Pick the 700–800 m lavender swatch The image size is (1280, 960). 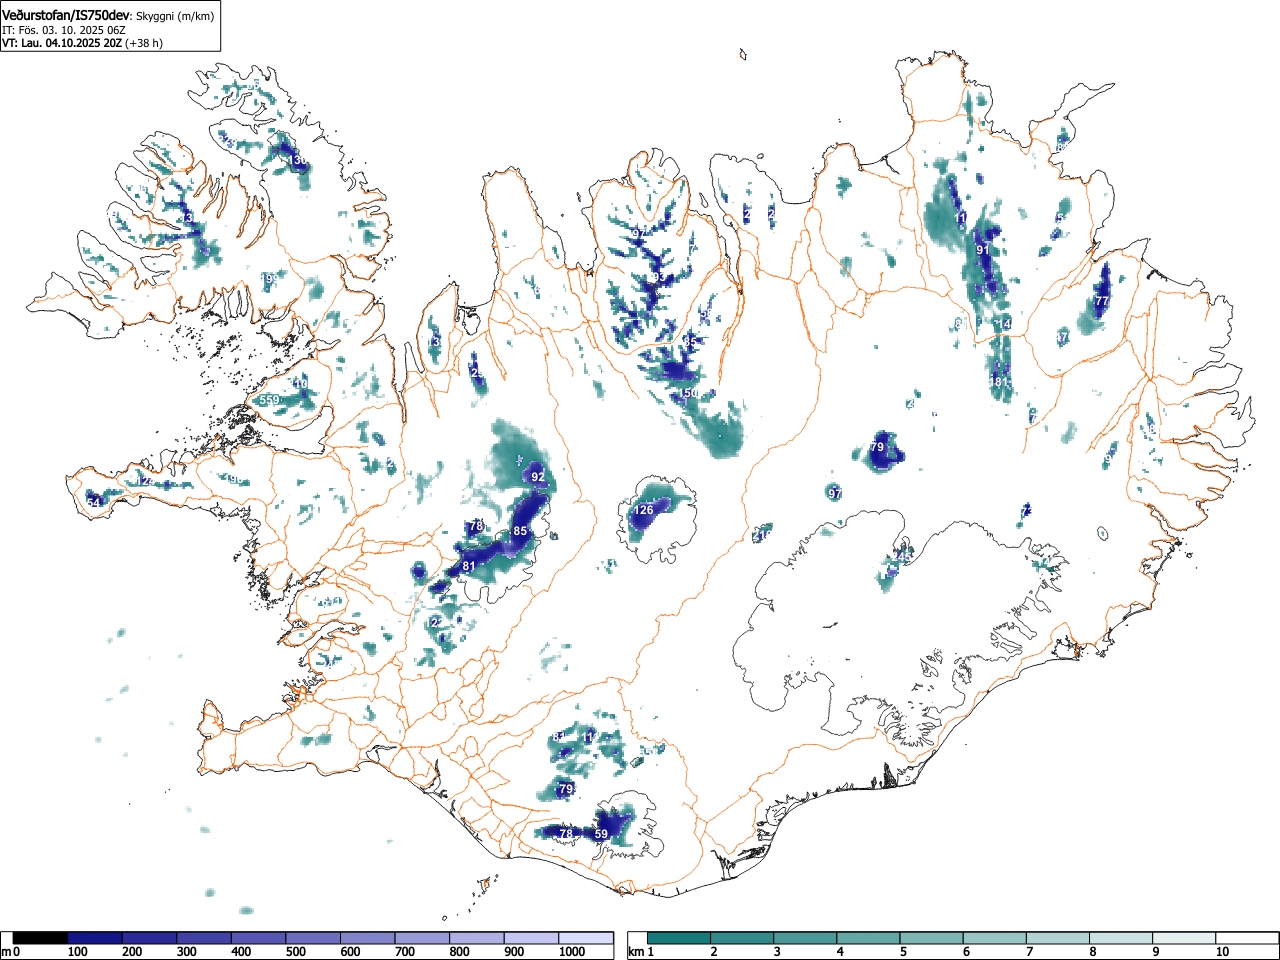(x=422, y=938)
